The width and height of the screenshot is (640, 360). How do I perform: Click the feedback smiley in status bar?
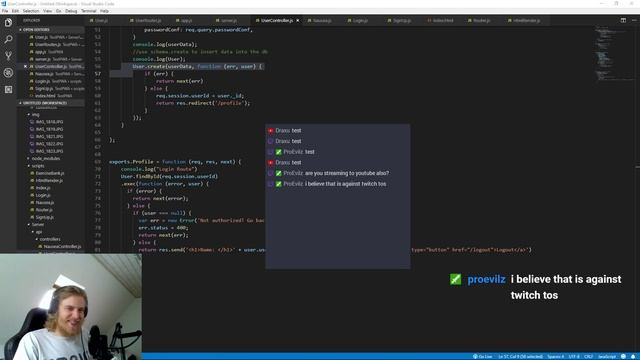(x=623, y=356)
